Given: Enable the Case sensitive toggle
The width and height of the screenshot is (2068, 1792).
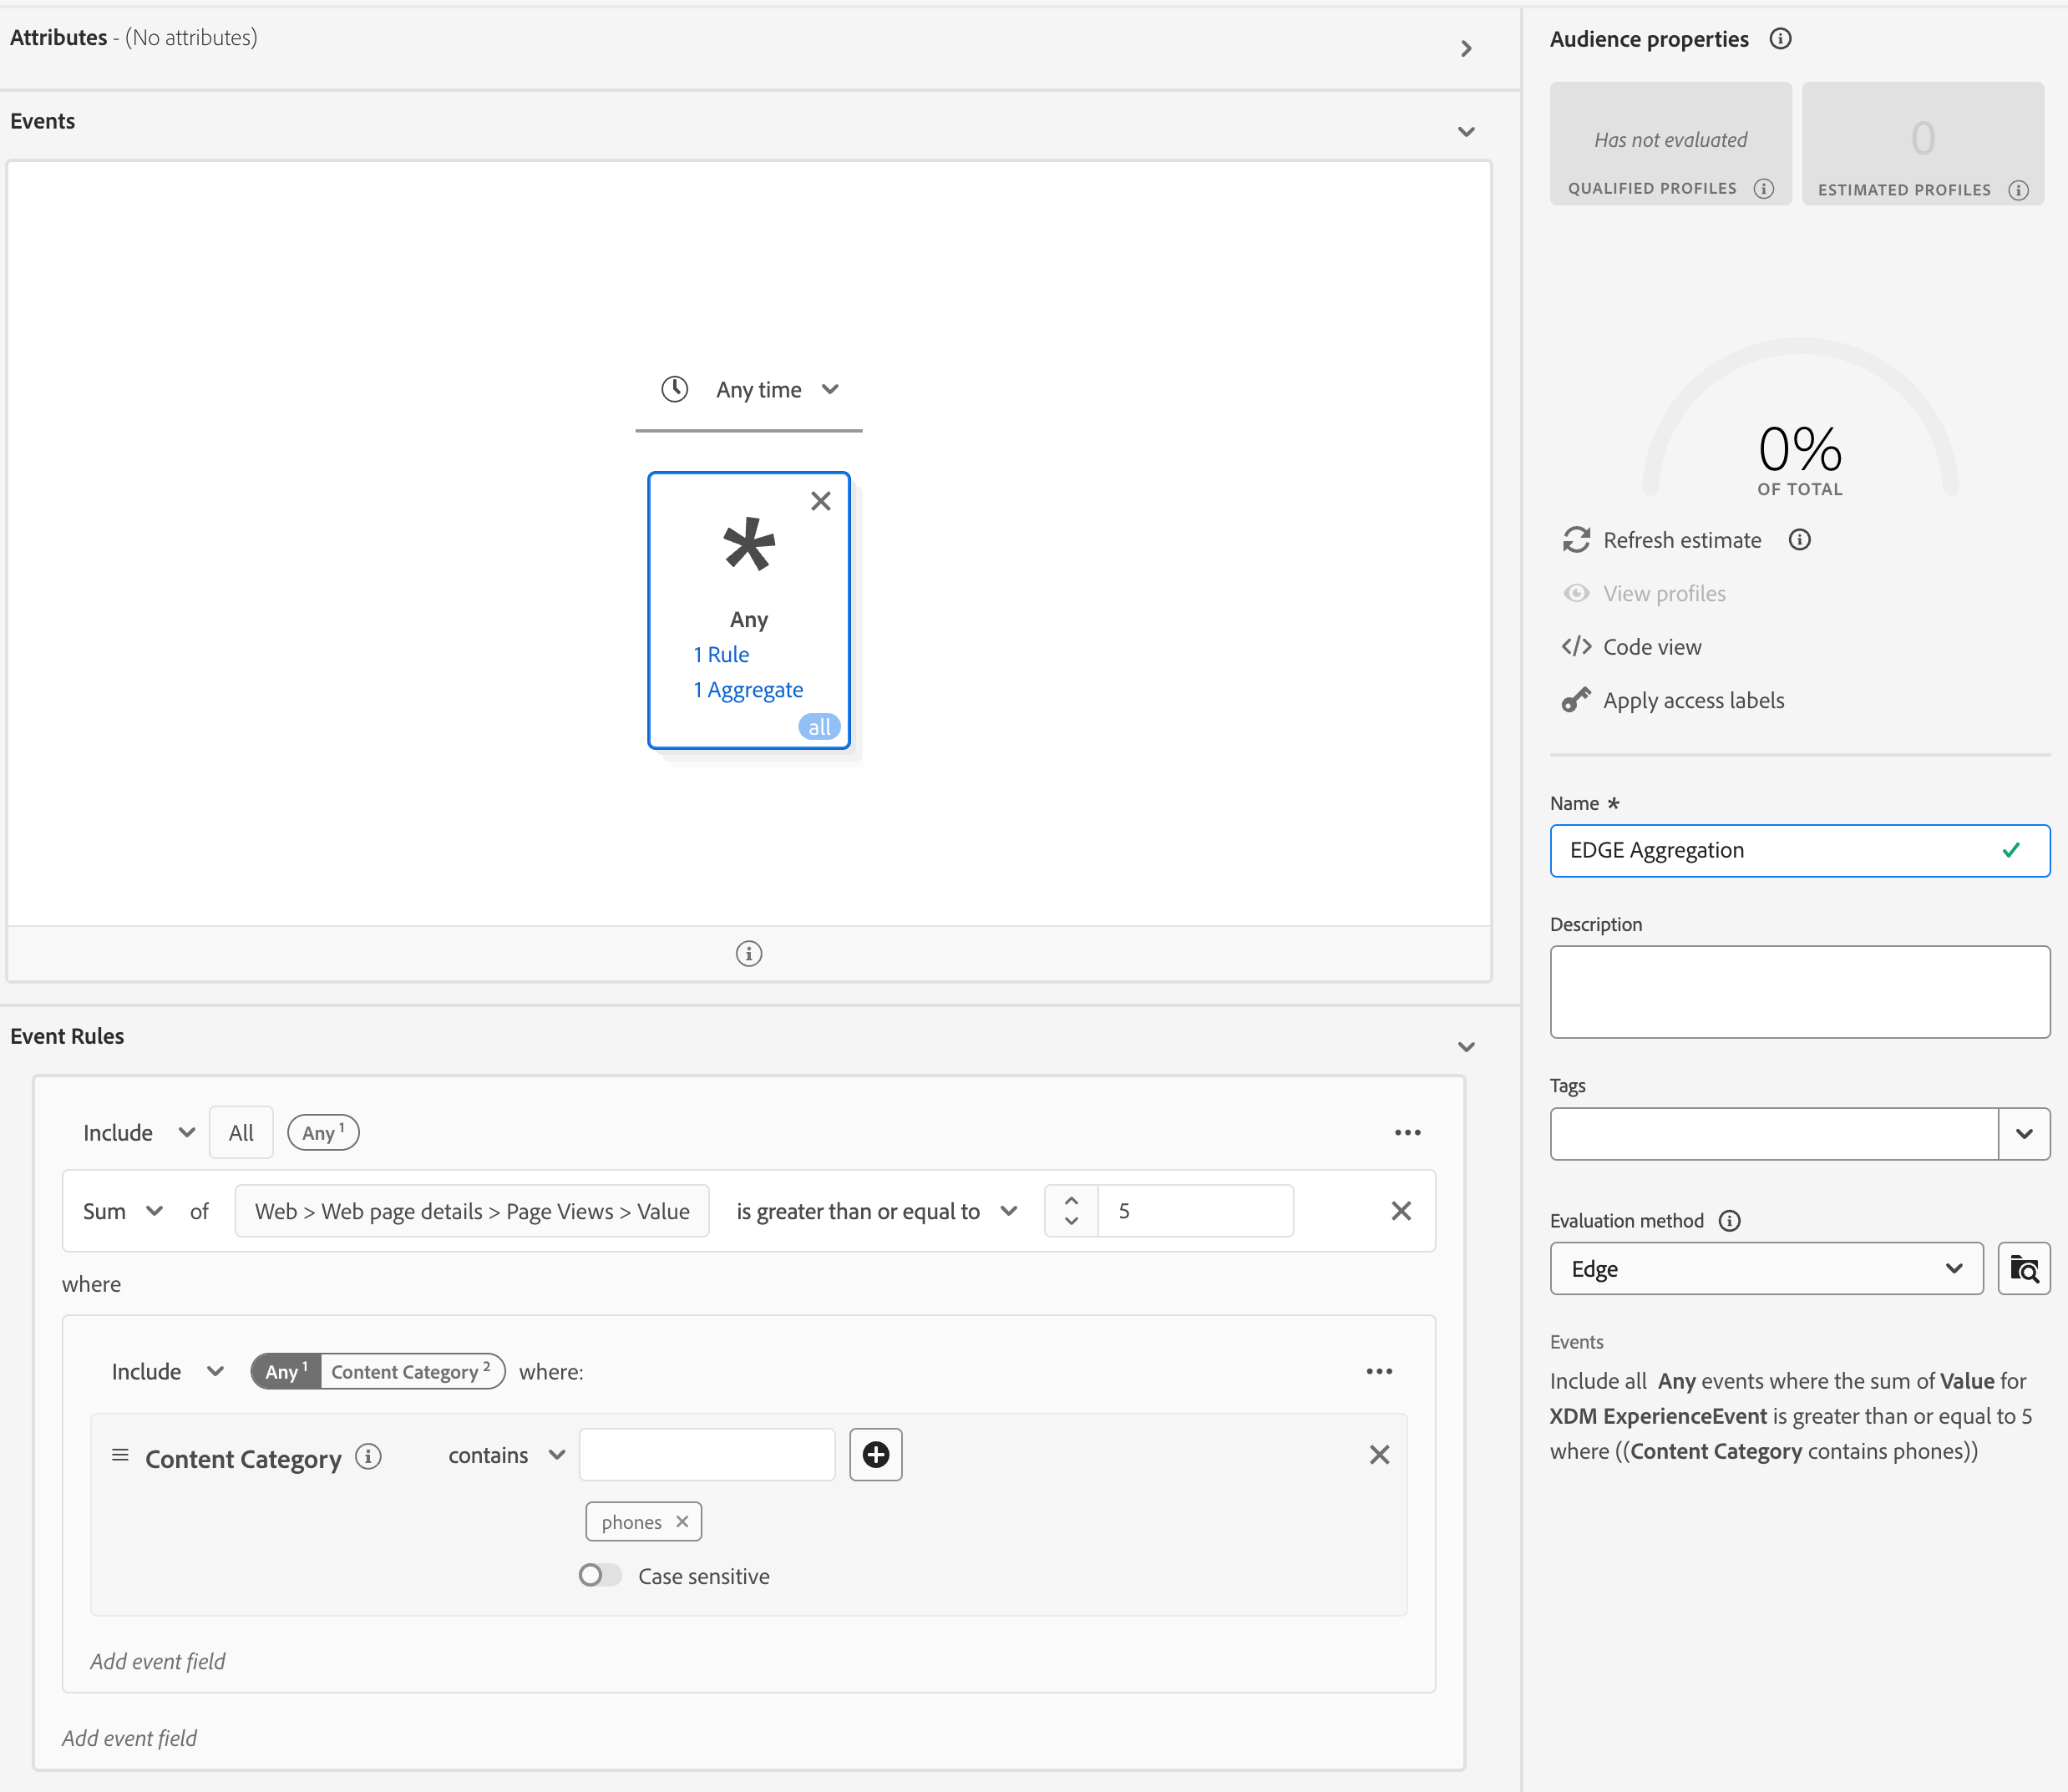Looking at the screenshot, I should 600,1575.
